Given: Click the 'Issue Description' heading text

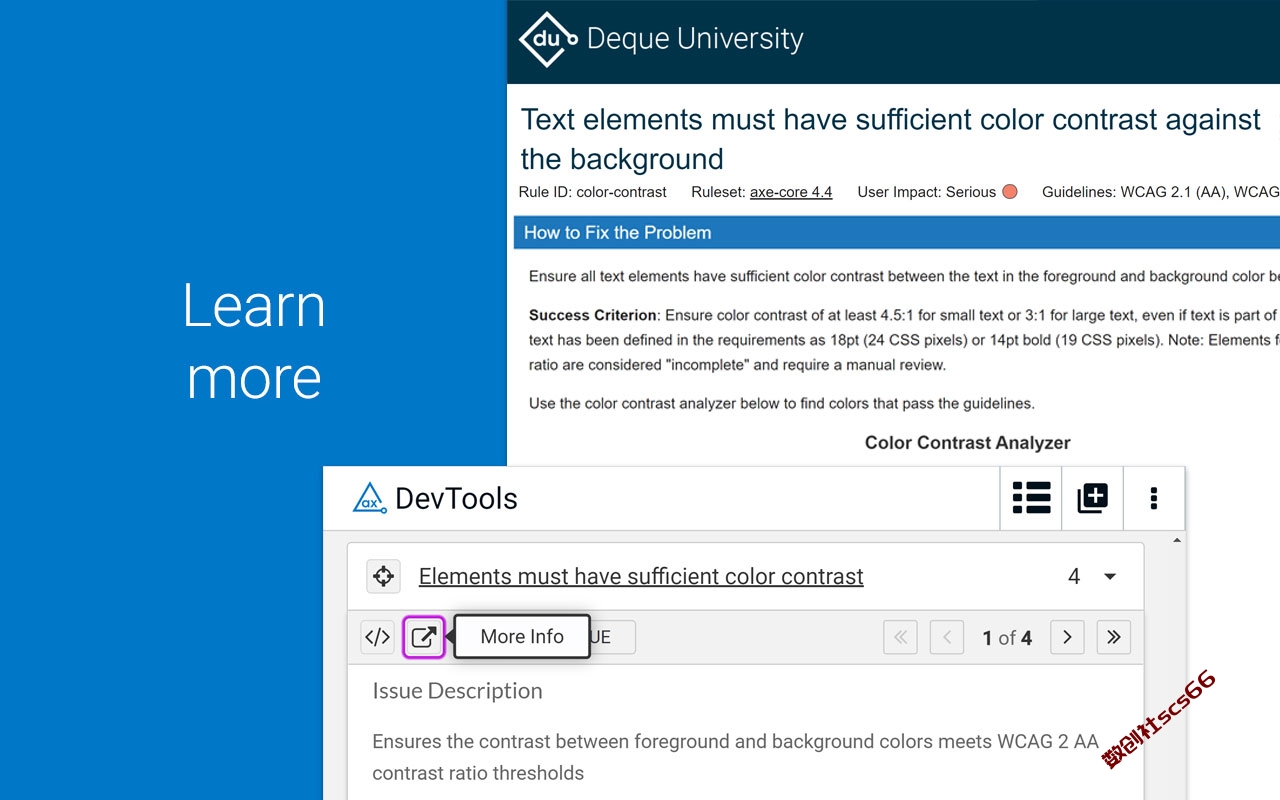Looking at the screenshot, I should 457,691.
